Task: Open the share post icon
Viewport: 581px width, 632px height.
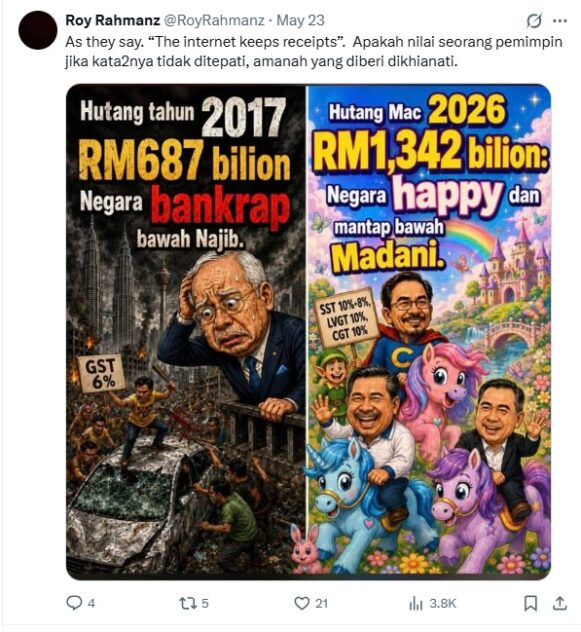Action: (x=560, y=603)
